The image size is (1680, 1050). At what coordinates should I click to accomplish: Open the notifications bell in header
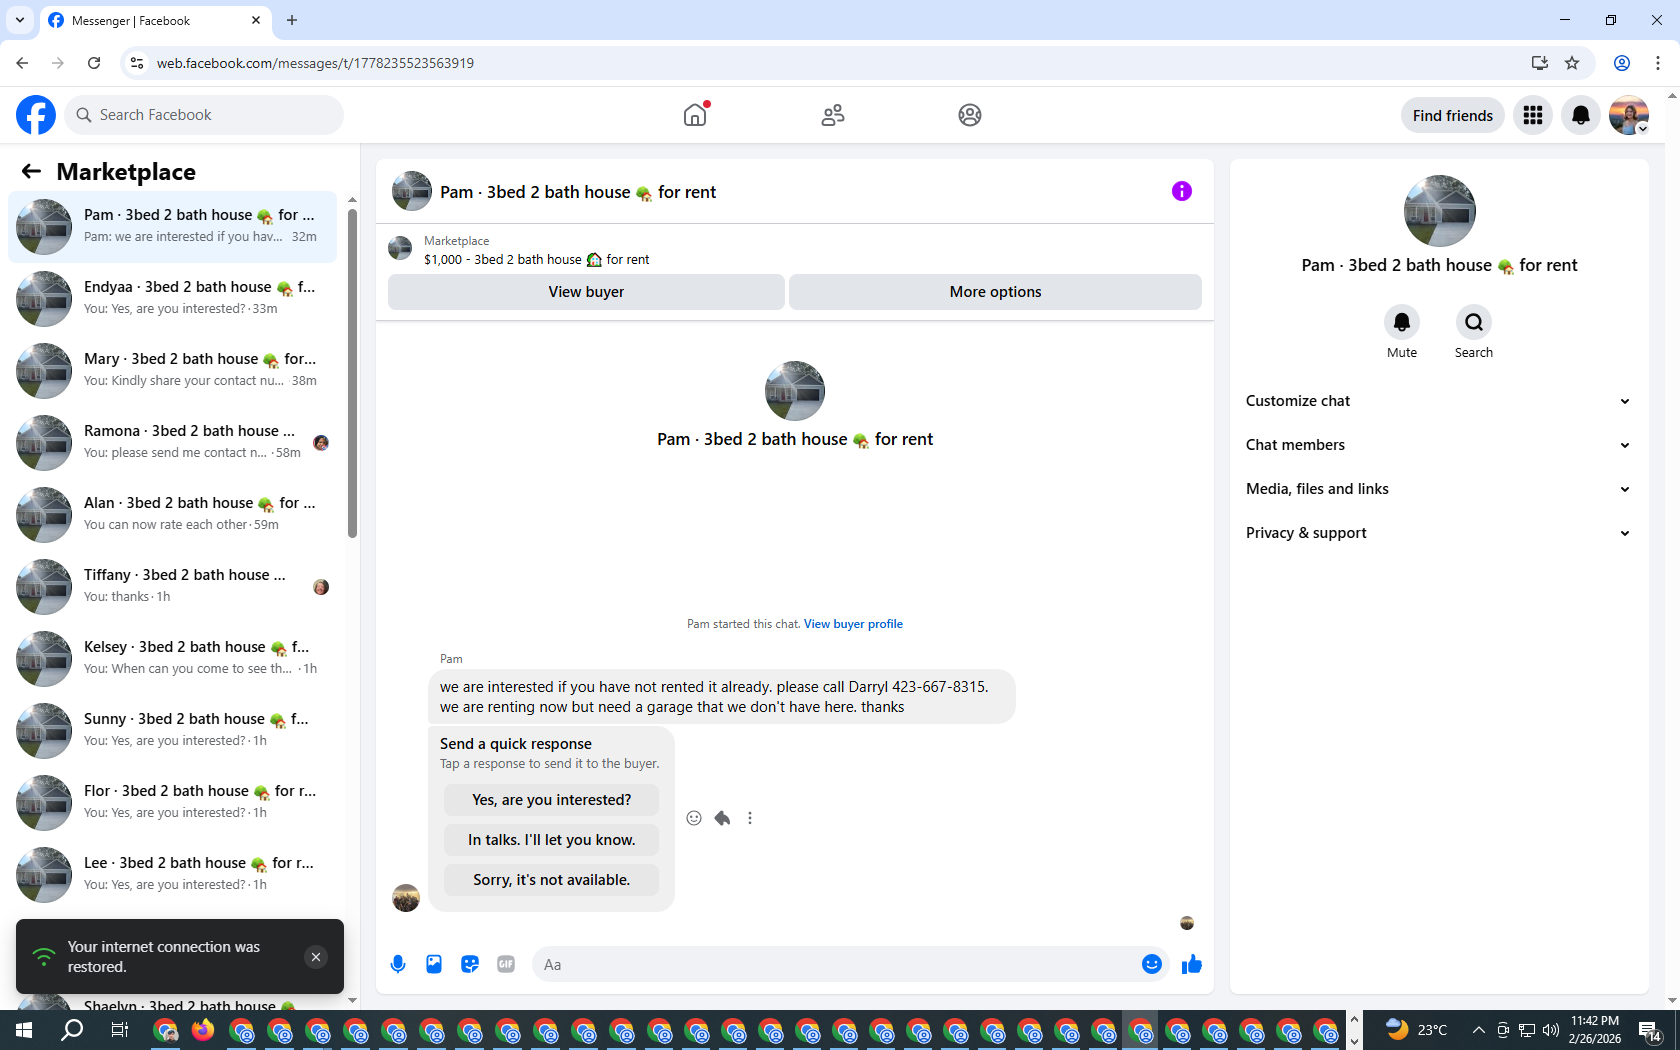pos(1581,115)
